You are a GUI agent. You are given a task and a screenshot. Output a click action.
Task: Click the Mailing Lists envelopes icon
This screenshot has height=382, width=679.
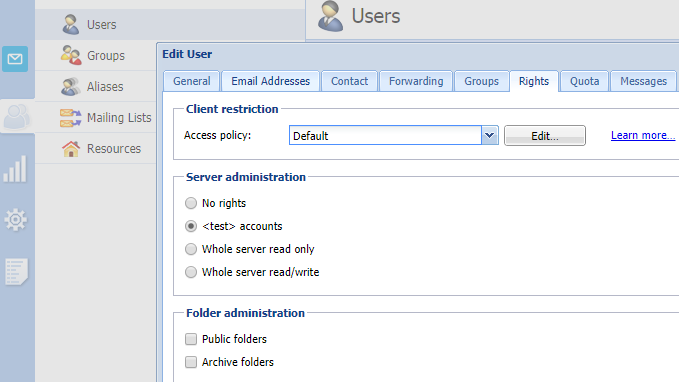click(x=71, y=118)
